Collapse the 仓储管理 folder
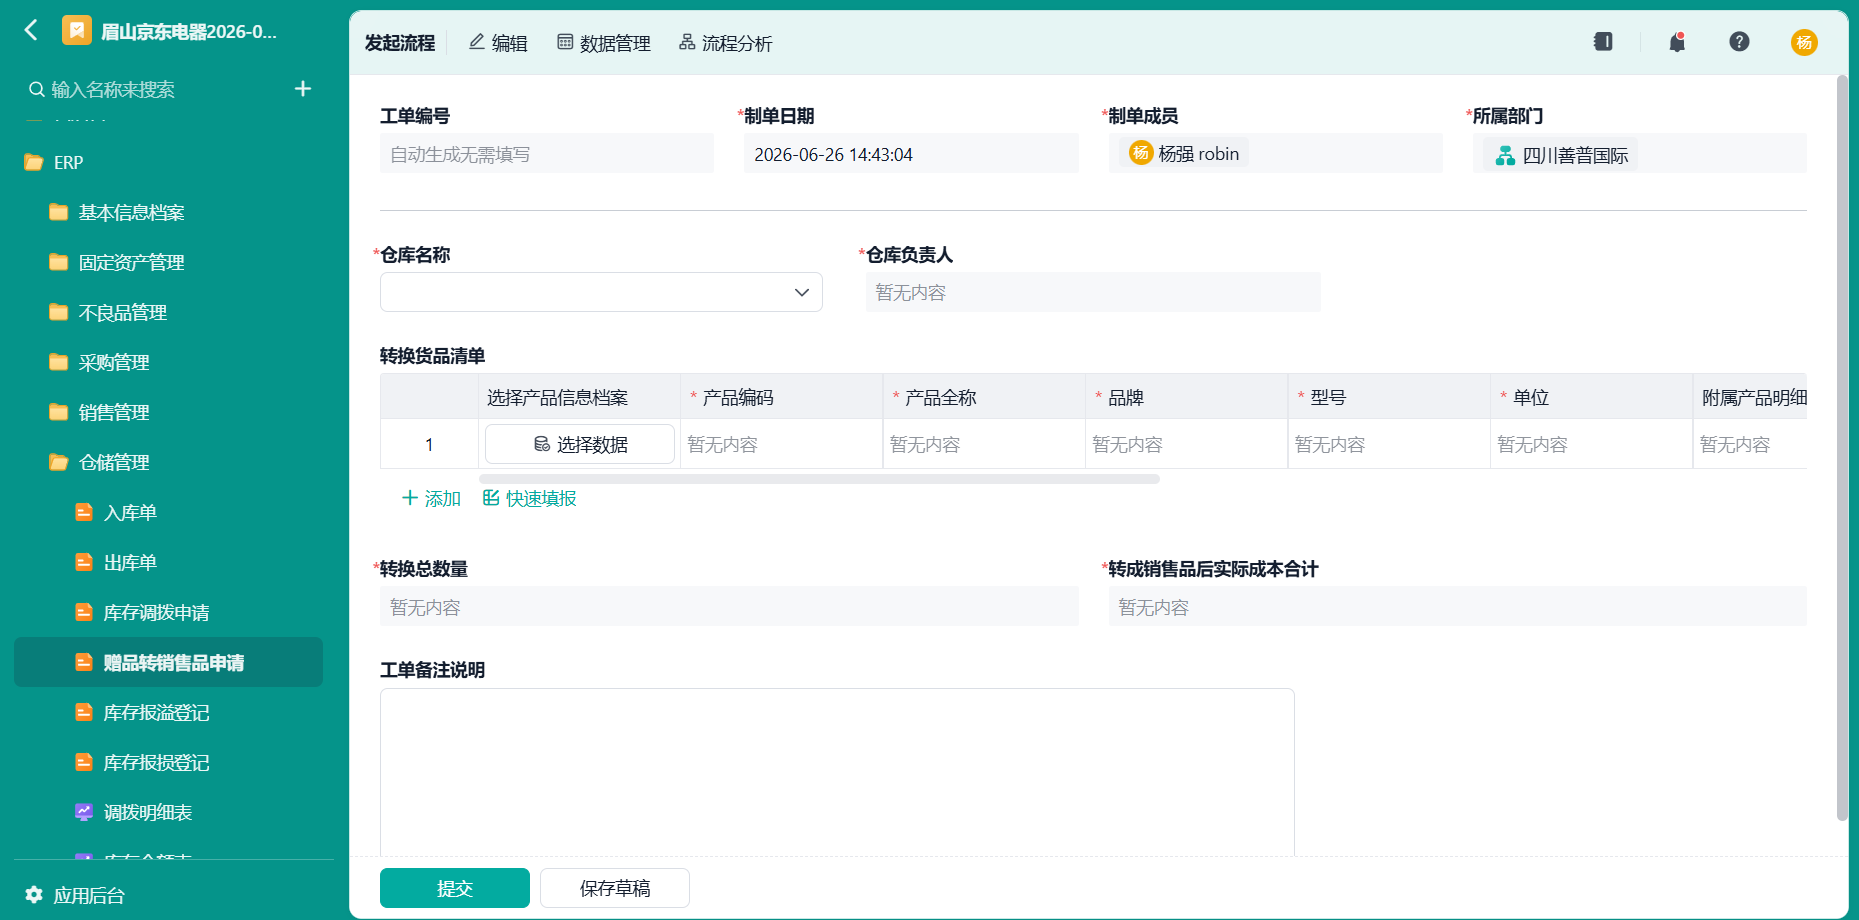1859x920 pixels. click(x=168, y=462)
